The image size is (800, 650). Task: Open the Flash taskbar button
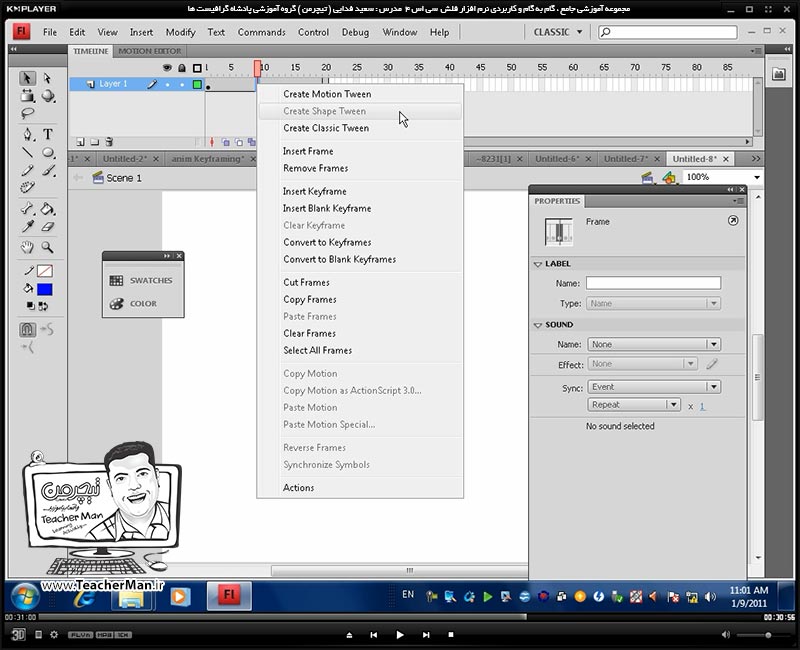point(229,595)
